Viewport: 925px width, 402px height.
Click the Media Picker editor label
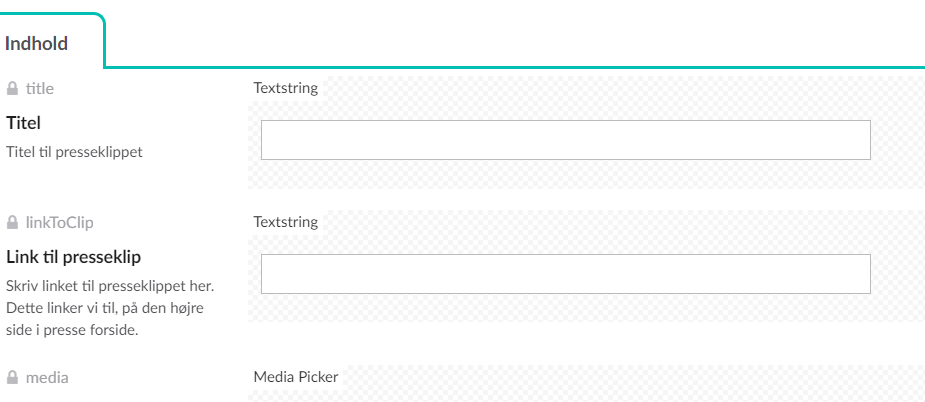click(296, 377)
